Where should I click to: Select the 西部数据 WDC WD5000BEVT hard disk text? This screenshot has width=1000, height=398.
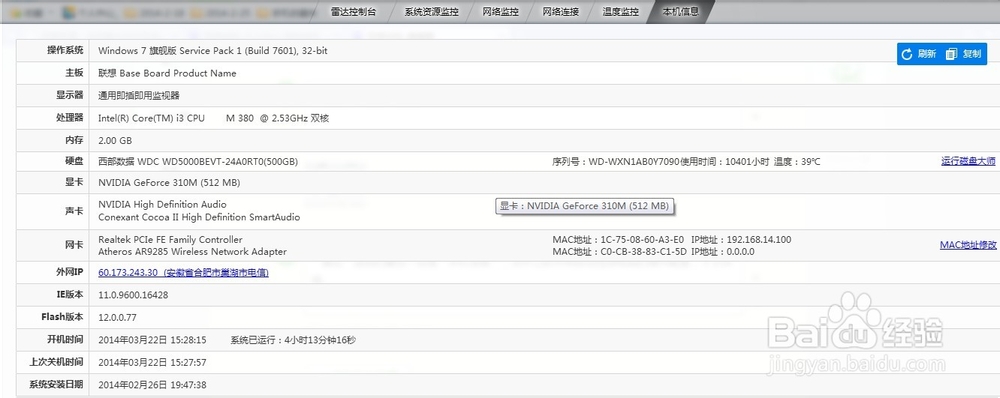pyautogui.click(x=198, y=162)
